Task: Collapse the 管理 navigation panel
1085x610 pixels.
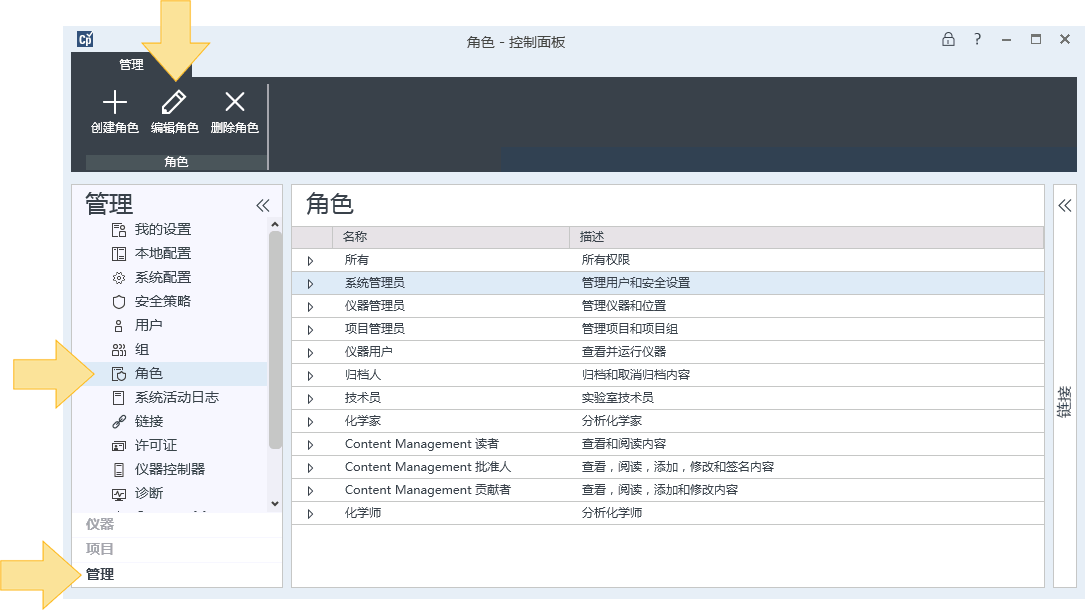Action: tap(263, 205)
